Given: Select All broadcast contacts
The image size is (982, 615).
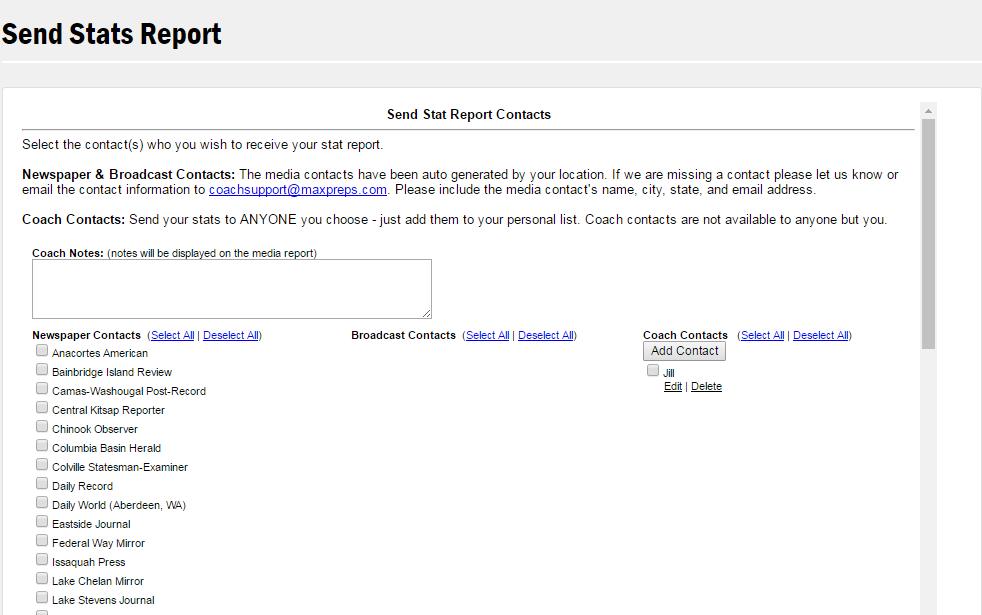Looking at the screenshot, I should [x=487, y=336].
